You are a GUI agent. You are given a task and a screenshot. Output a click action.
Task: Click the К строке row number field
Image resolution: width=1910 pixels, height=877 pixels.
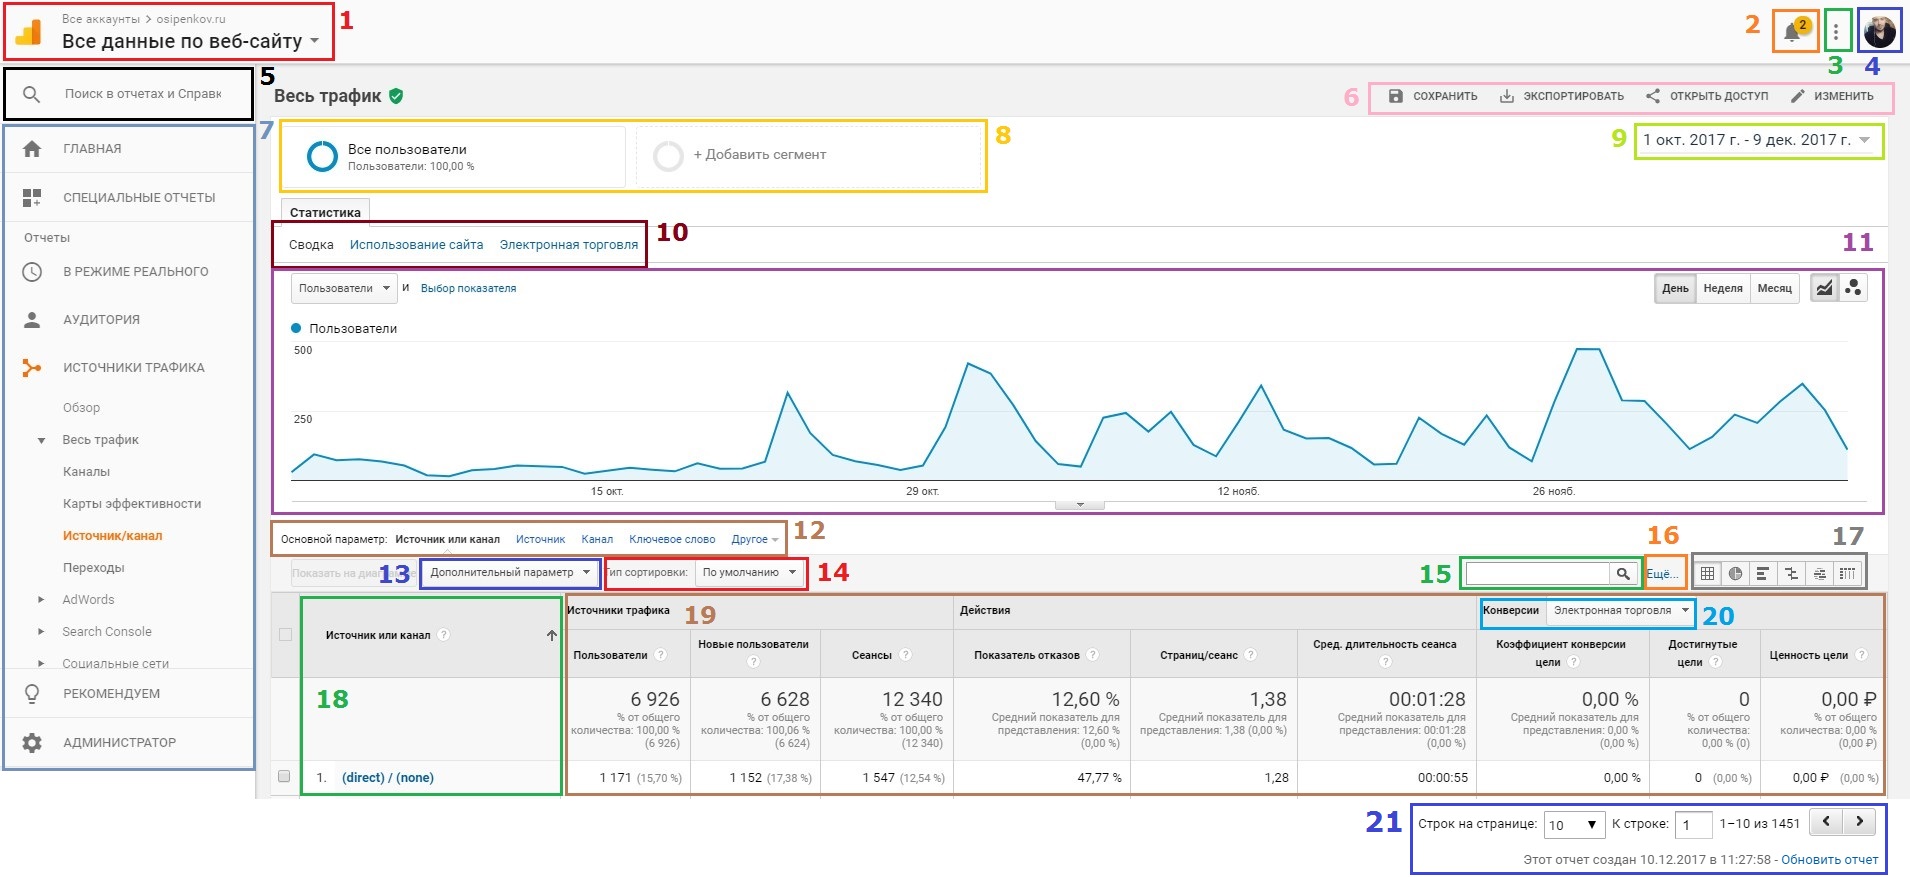(x=1693, y=825)
